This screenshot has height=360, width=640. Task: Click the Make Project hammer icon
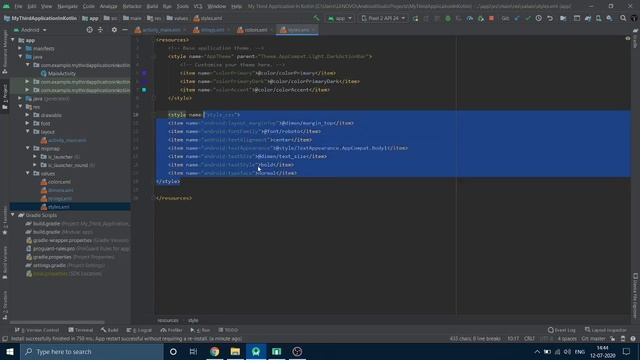click(316, 18)
